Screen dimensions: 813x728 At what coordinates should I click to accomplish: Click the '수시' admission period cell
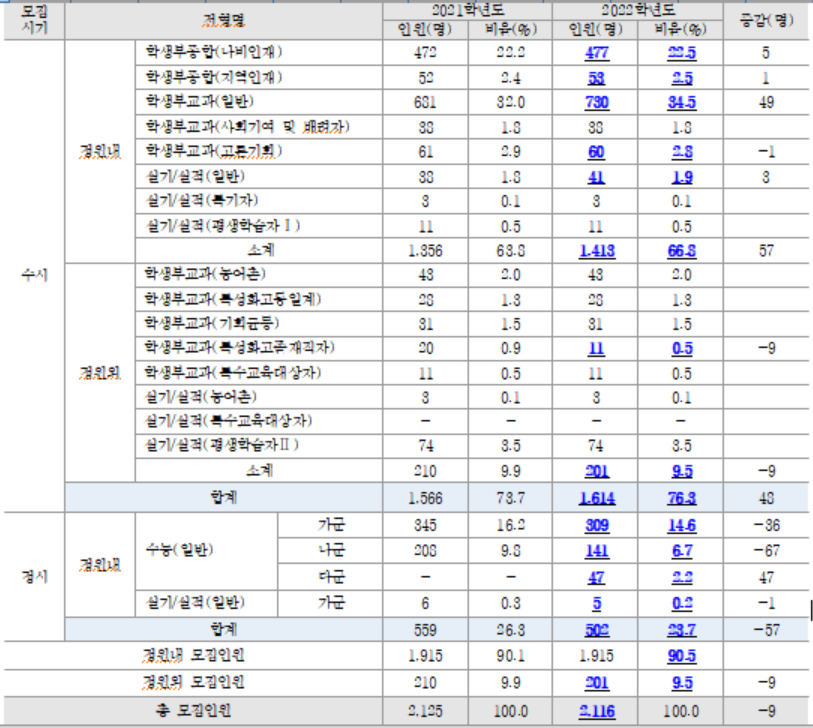click(34, 275)
